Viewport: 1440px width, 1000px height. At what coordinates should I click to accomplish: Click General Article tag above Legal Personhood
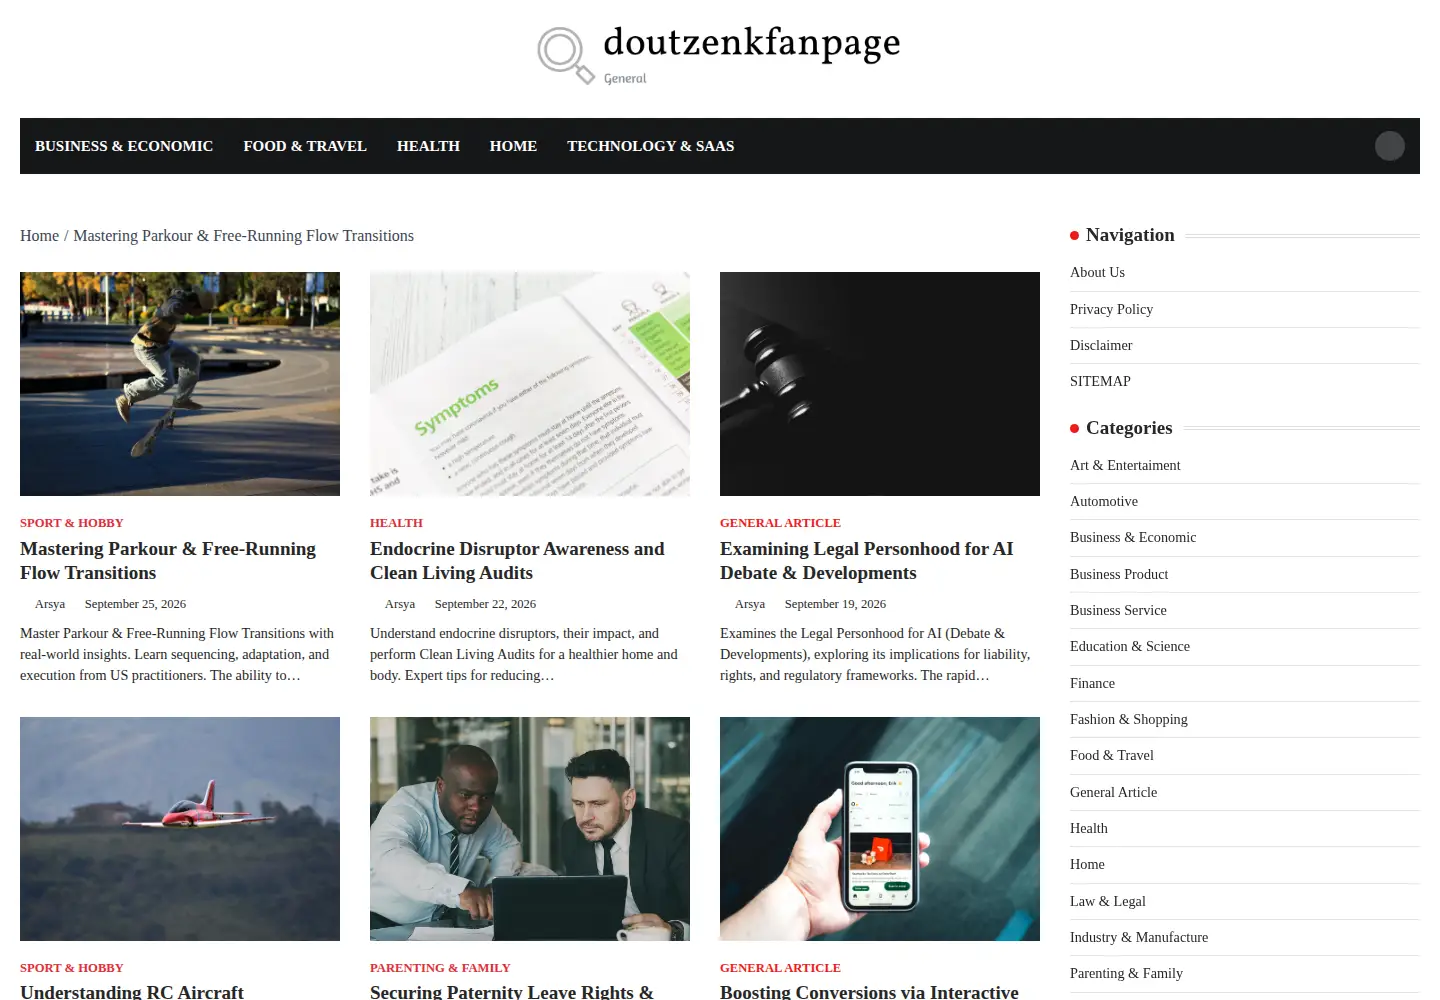coord(780,523)
